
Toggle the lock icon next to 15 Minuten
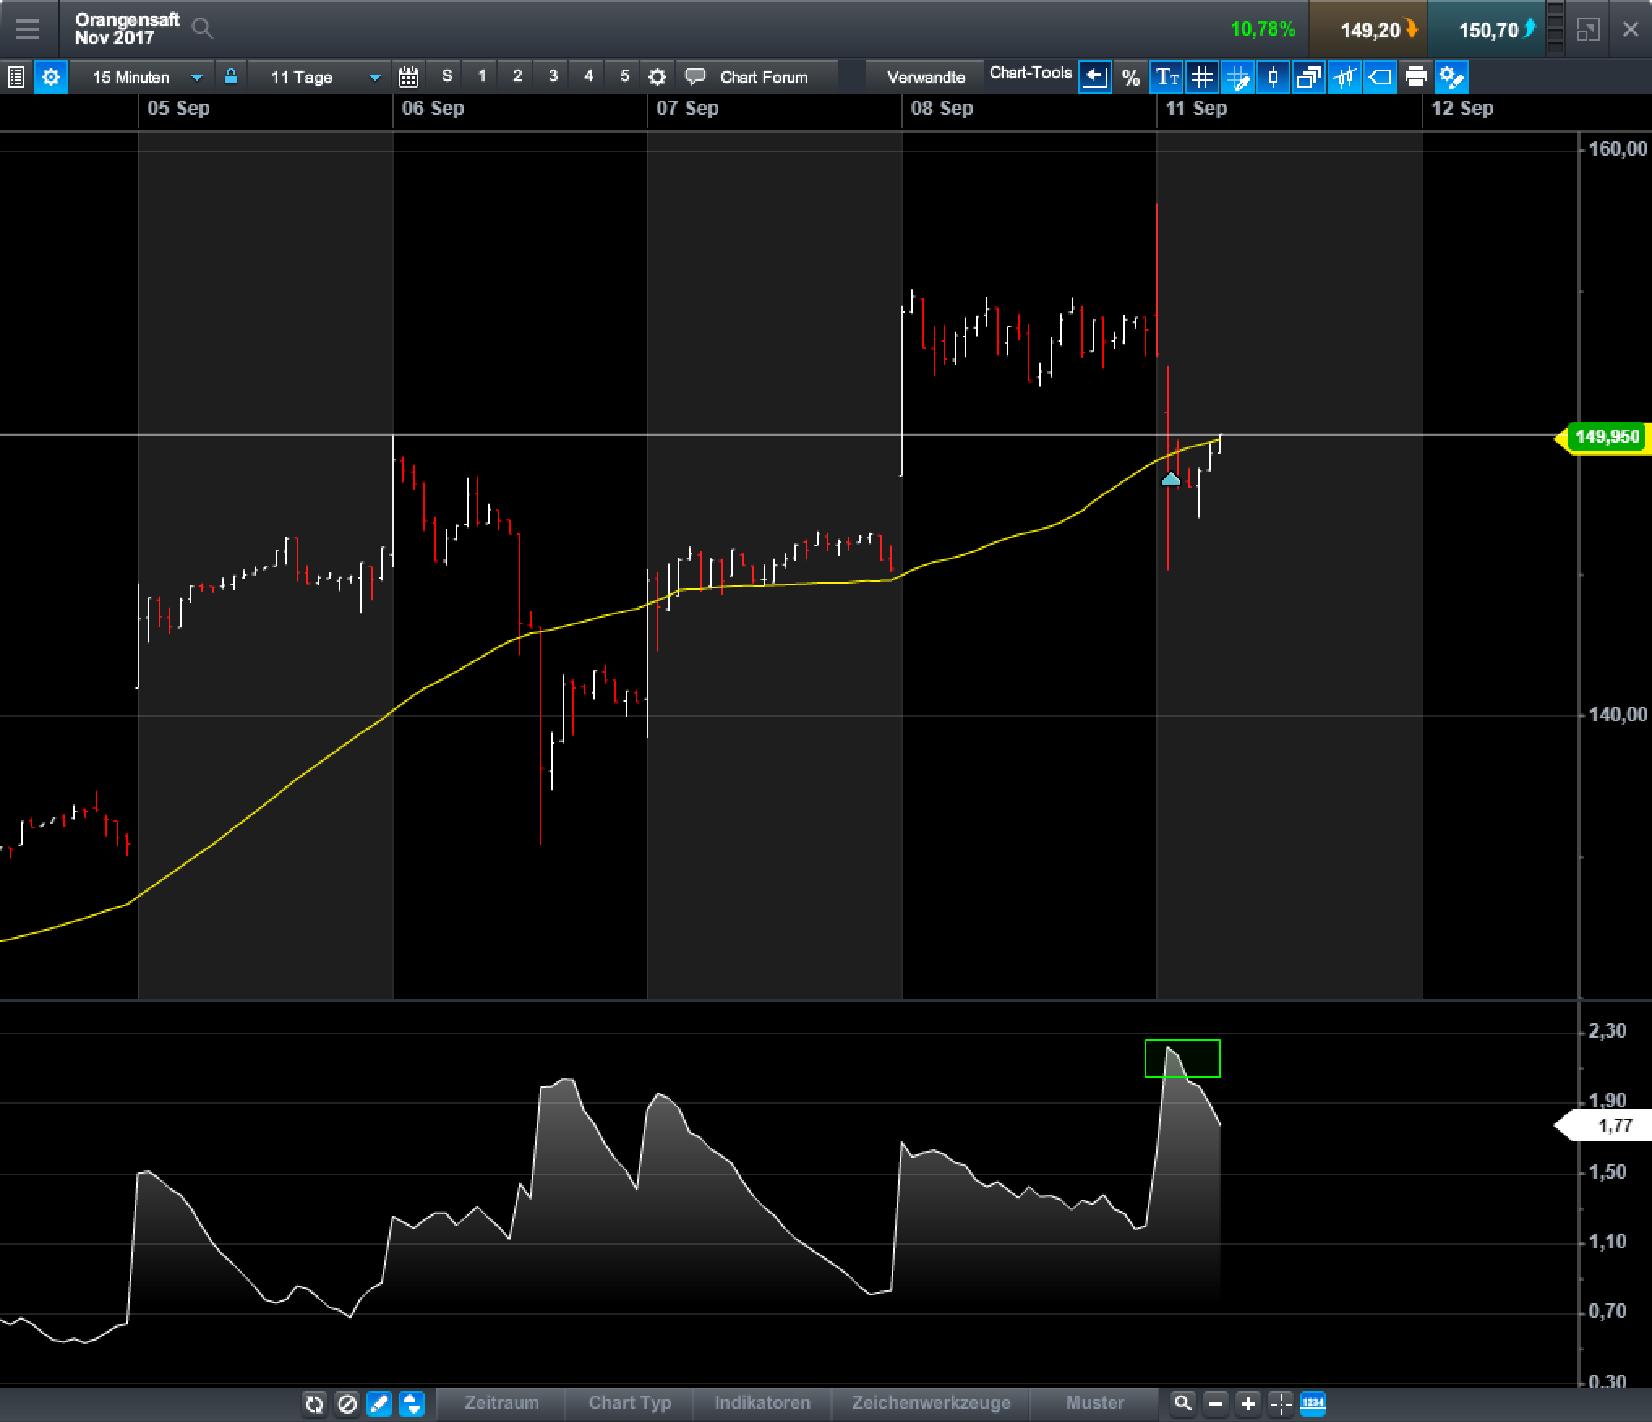pos(230,77)
